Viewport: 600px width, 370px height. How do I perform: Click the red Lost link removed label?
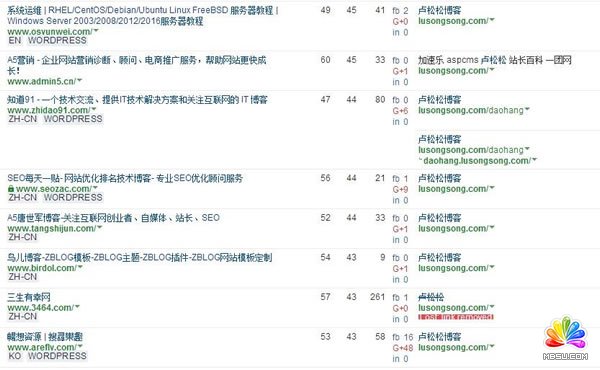455,317
